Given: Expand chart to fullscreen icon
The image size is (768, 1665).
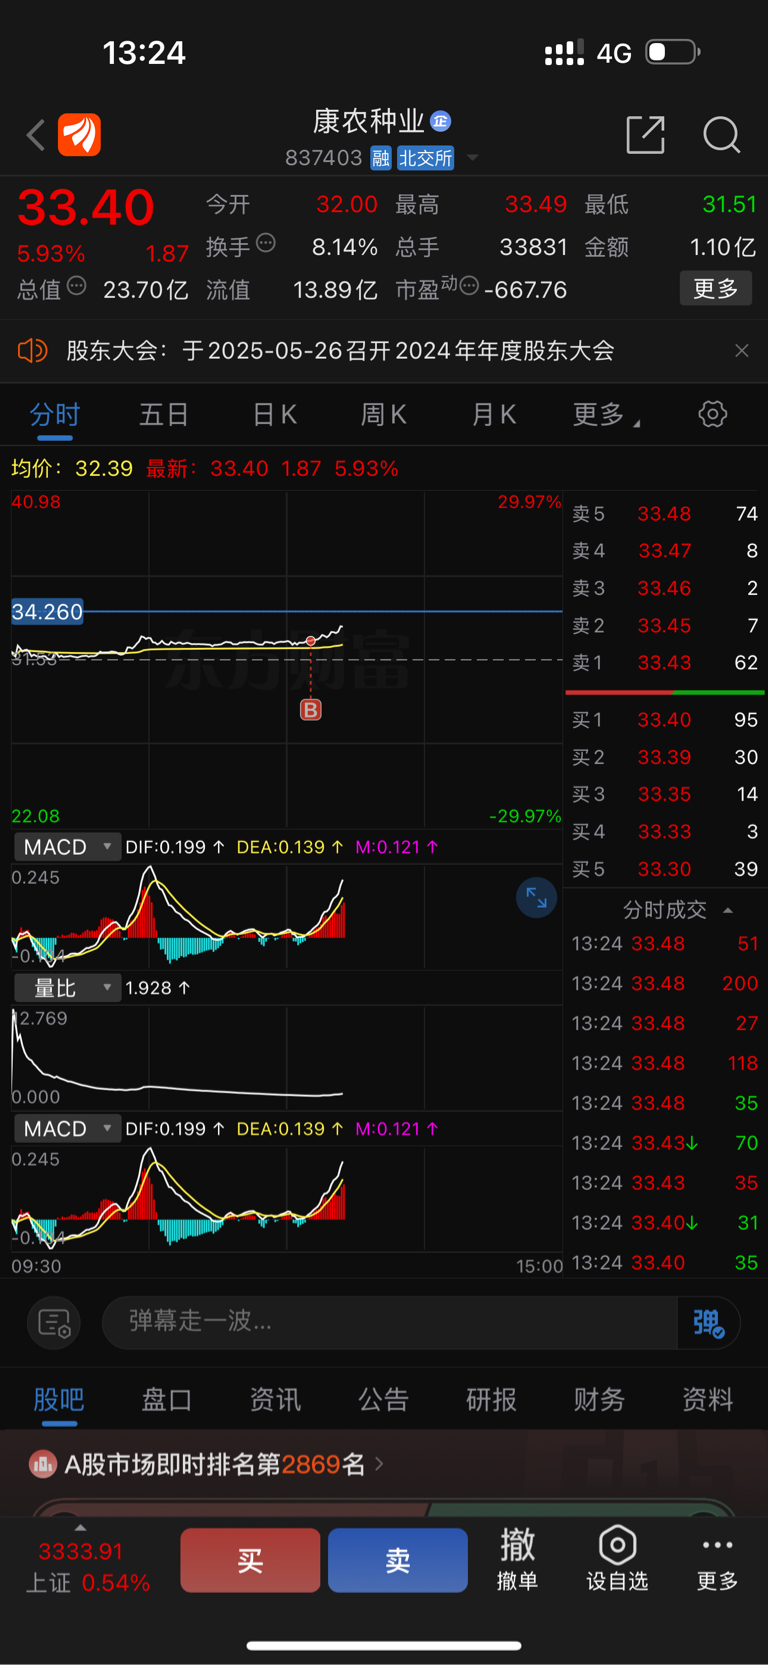Looking at the screenshot, I should tap(536, 898).
